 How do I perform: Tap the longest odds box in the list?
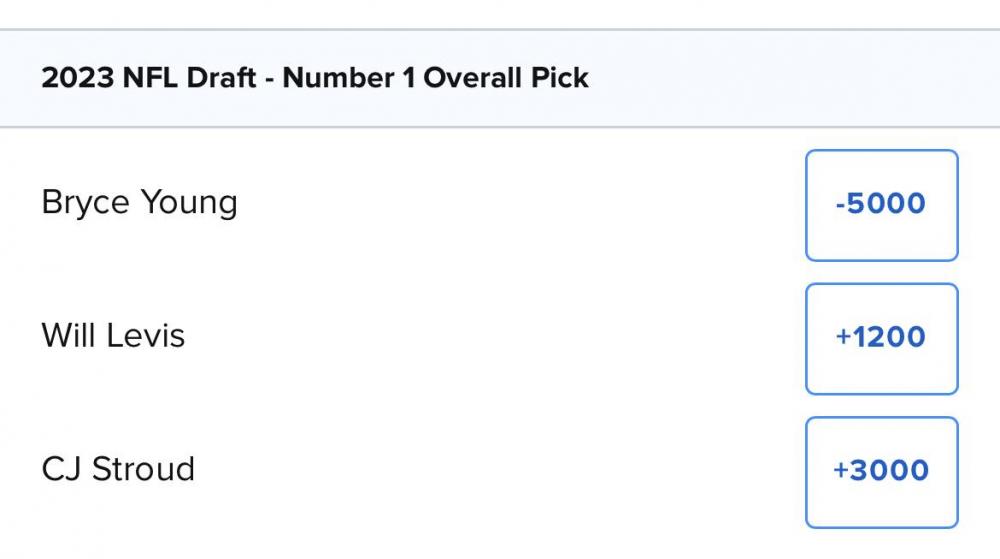click(x=881, y=471)
